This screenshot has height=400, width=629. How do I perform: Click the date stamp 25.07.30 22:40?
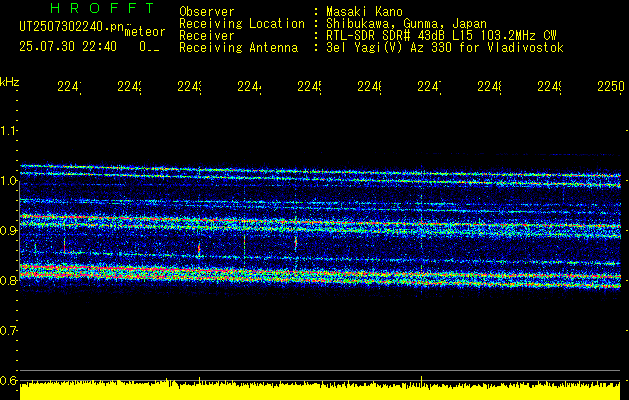(x=68, y=47)
